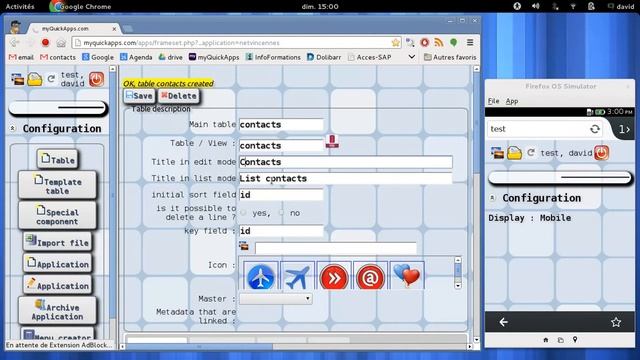The height and width of the screenshot is (360, 640).
Task: Click the Delete button
Action: coord(178,96)
